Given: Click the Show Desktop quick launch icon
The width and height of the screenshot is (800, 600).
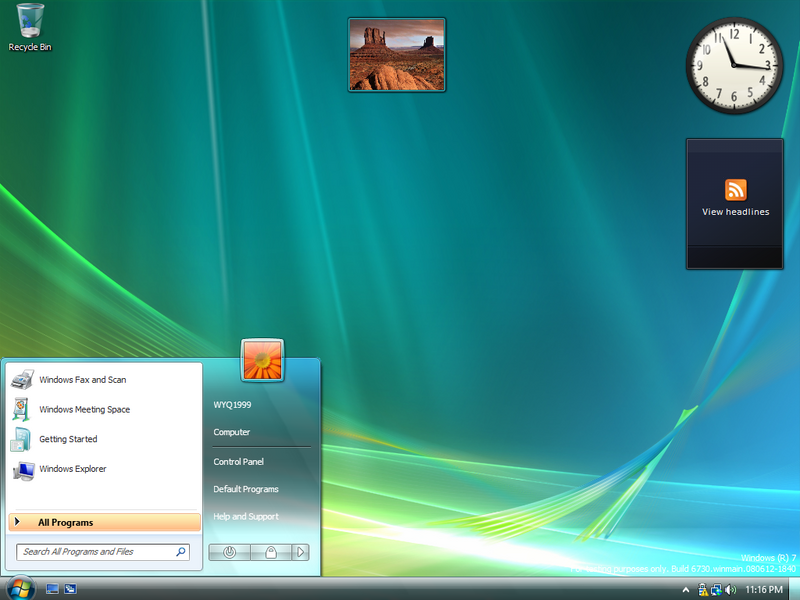Looking at the screenshot, I should coord(53,589).
